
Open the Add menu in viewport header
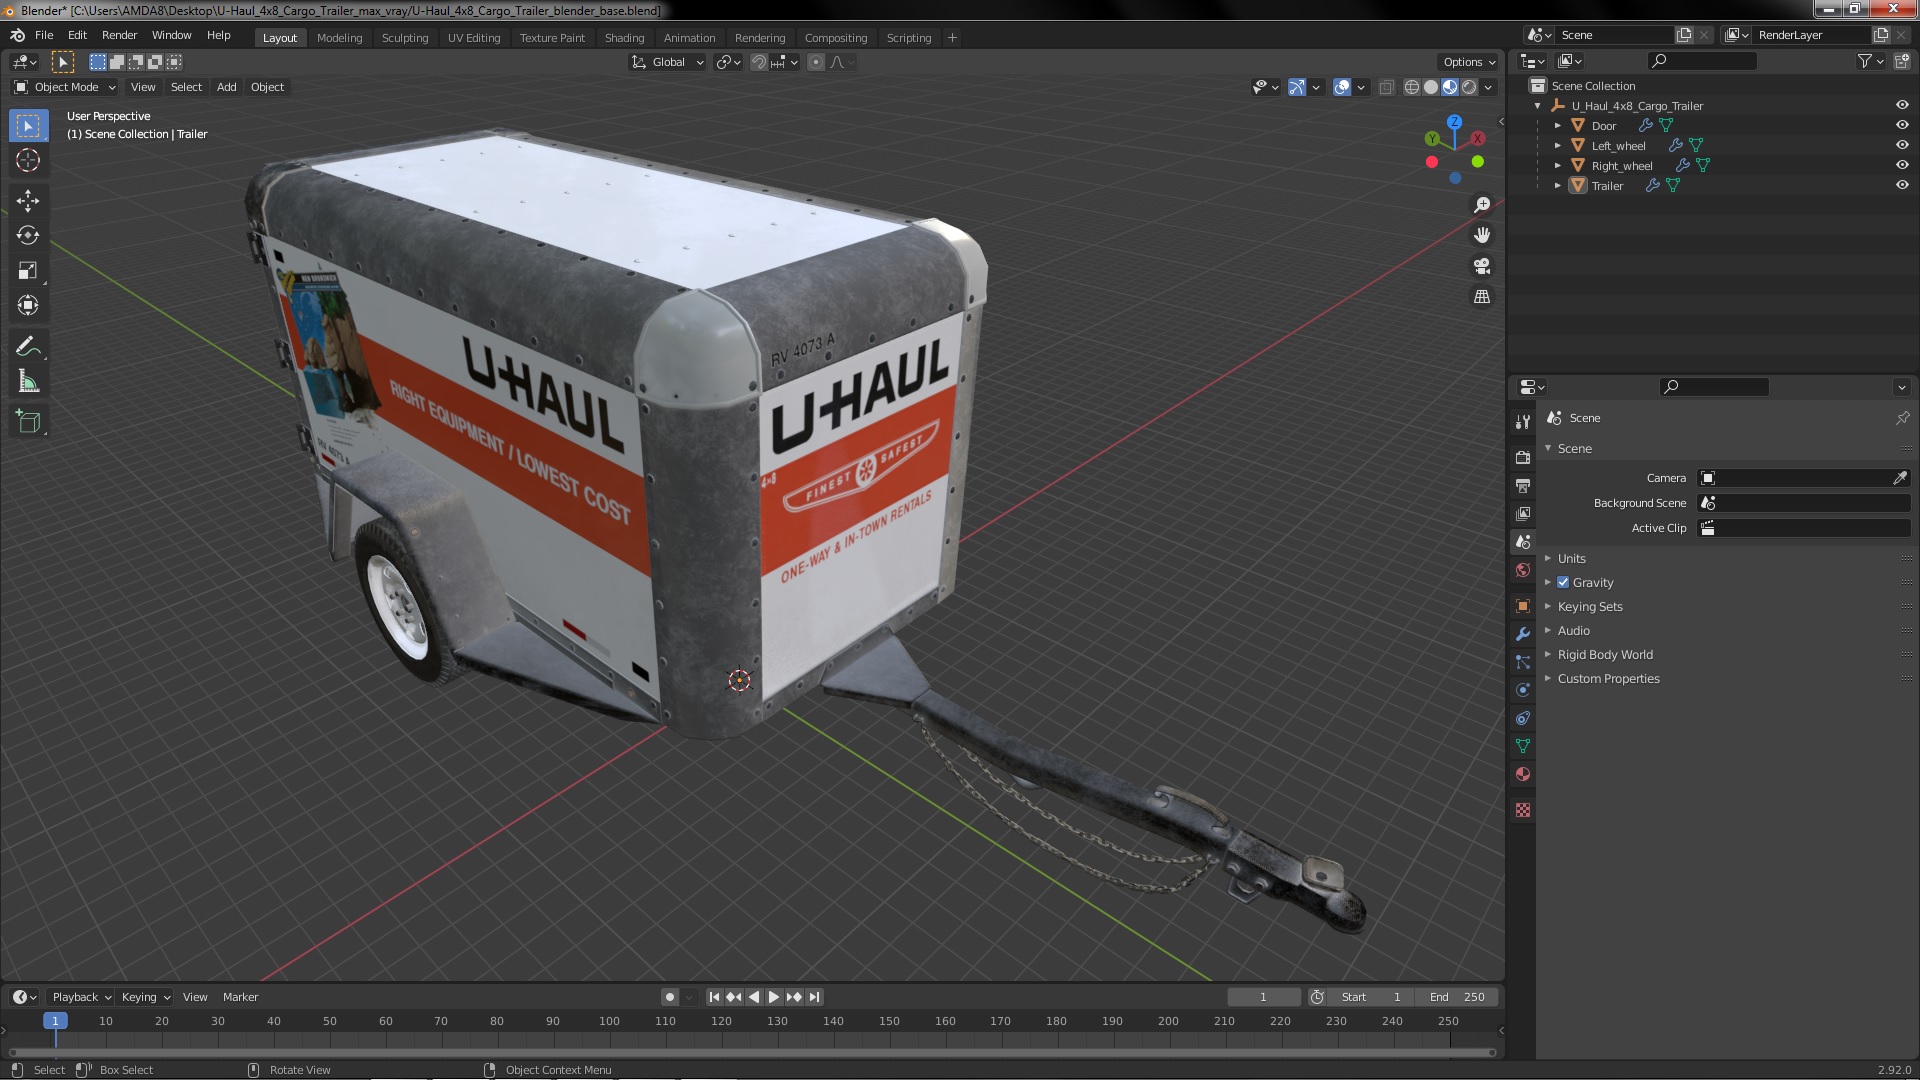(227, 87)
